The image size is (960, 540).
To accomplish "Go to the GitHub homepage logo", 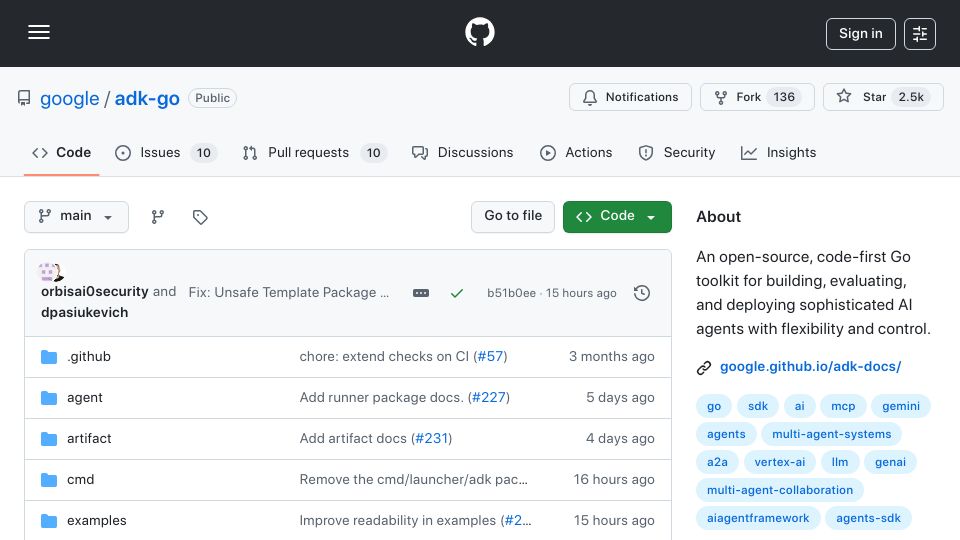I will click(x=479, y=32).
